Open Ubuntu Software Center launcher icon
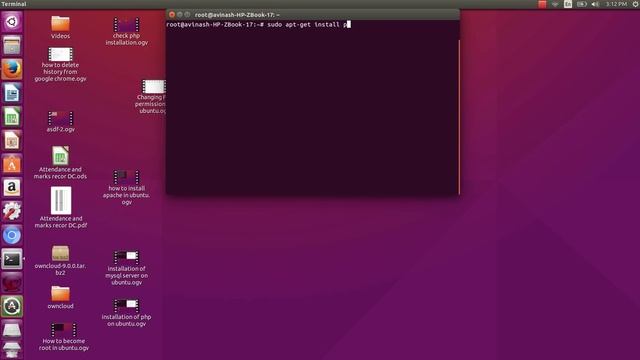Image resolution: width=640 pixels, height=360 pixels. 12,164
